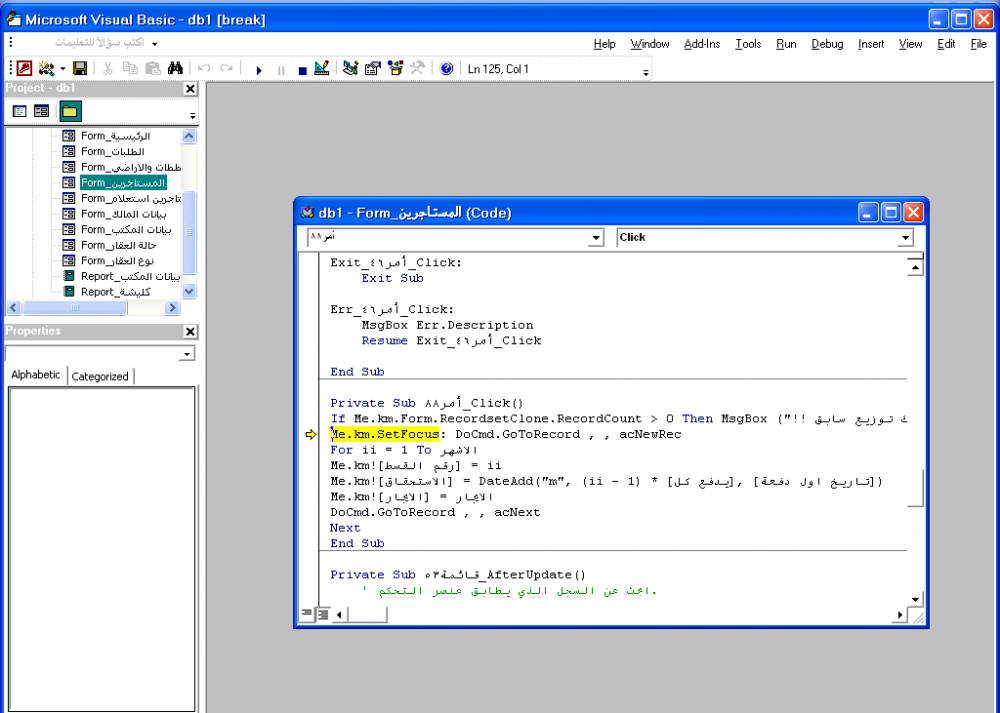The width and height of the screenshot is (1000, 713).
Task: Close the Project - db1 panel
Action: pos(190,89)
